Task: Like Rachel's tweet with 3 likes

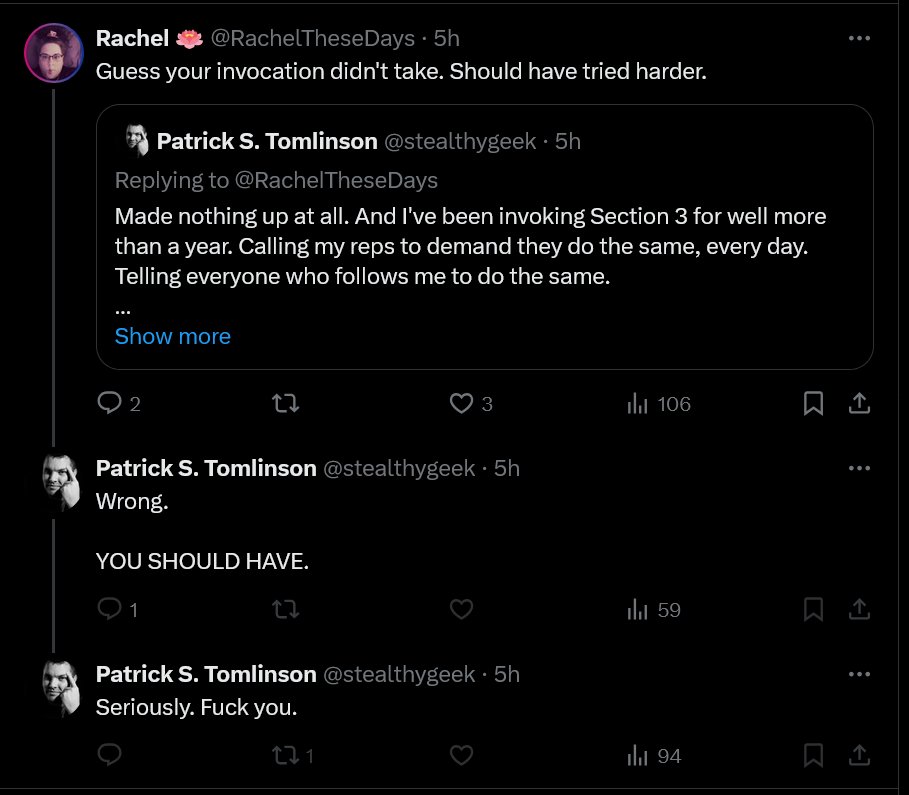Action: click(461, 403)
